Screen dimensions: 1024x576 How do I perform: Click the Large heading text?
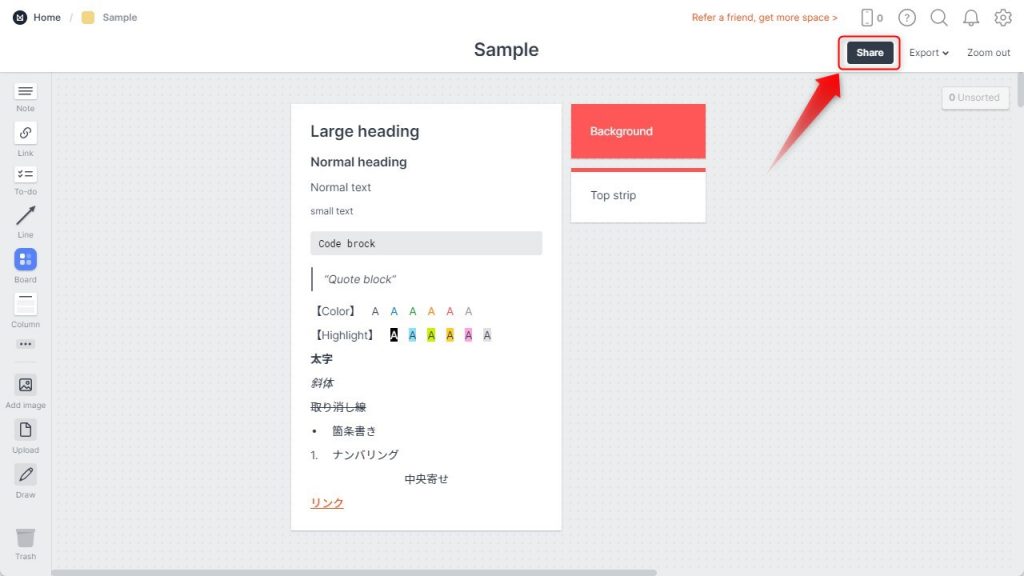click(x=364, y=131)
